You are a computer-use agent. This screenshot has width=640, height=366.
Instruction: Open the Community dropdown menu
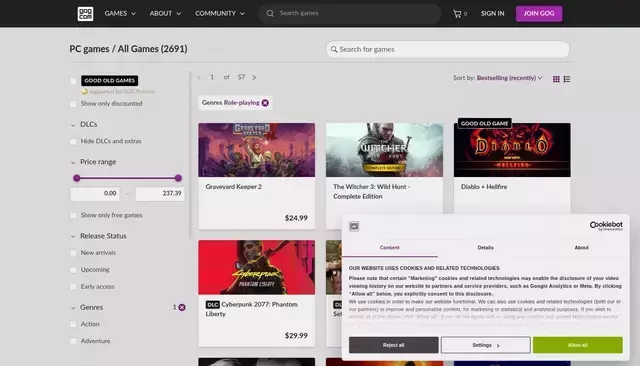point(220,13)
